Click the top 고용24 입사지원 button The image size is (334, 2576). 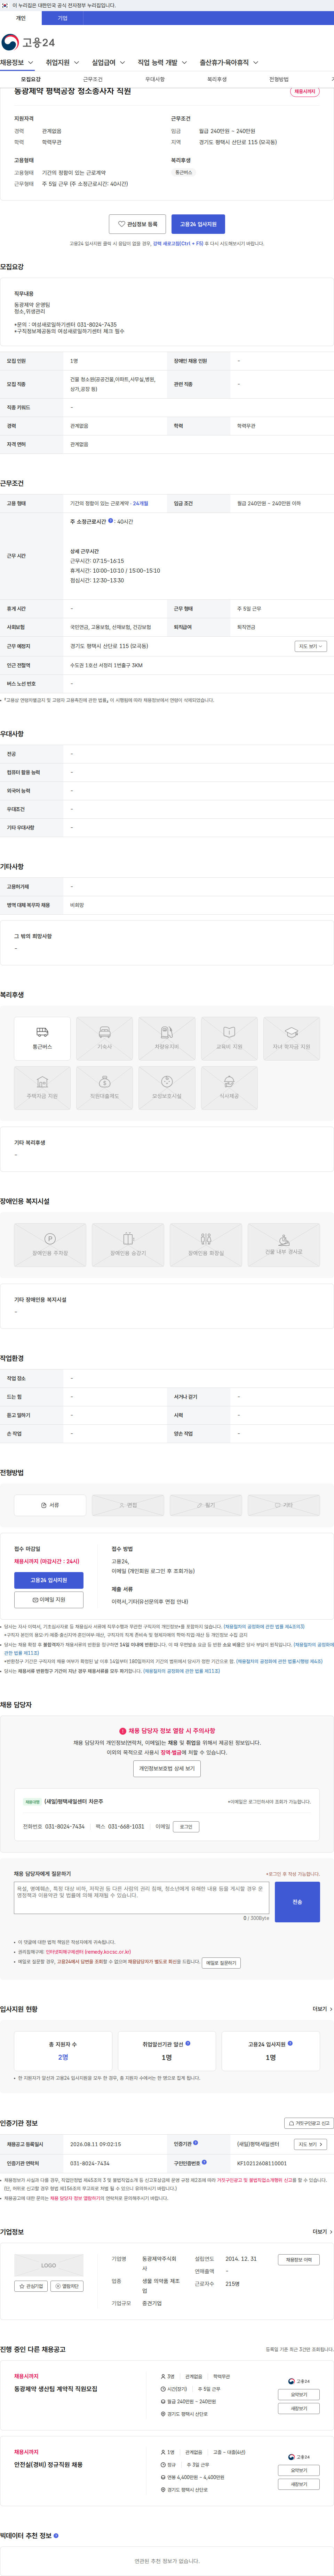198,224
